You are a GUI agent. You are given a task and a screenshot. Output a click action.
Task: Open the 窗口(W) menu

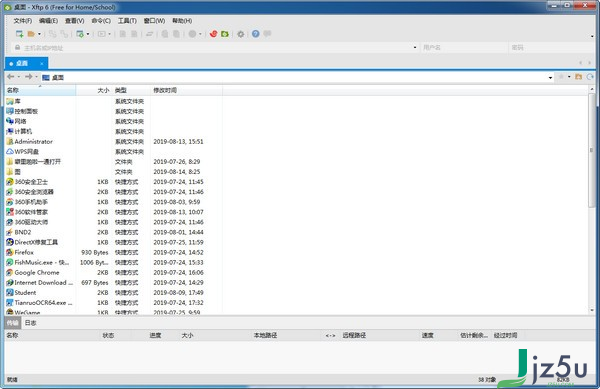(154, 21)
